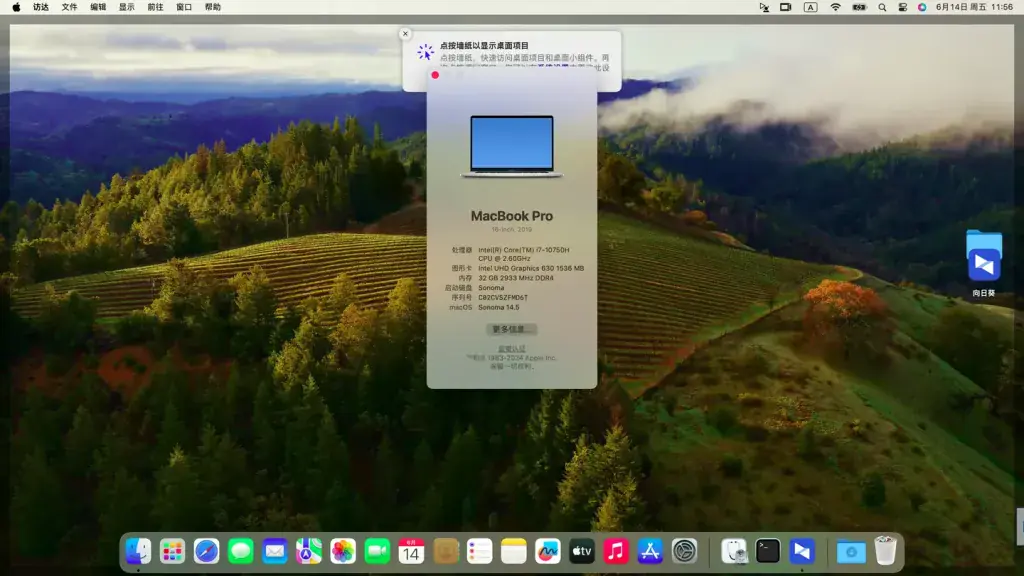The image size is (1024, 576).
Task: Click the 更多信息 button in About window
Action: pyautogui.click(x=511, y=329)
